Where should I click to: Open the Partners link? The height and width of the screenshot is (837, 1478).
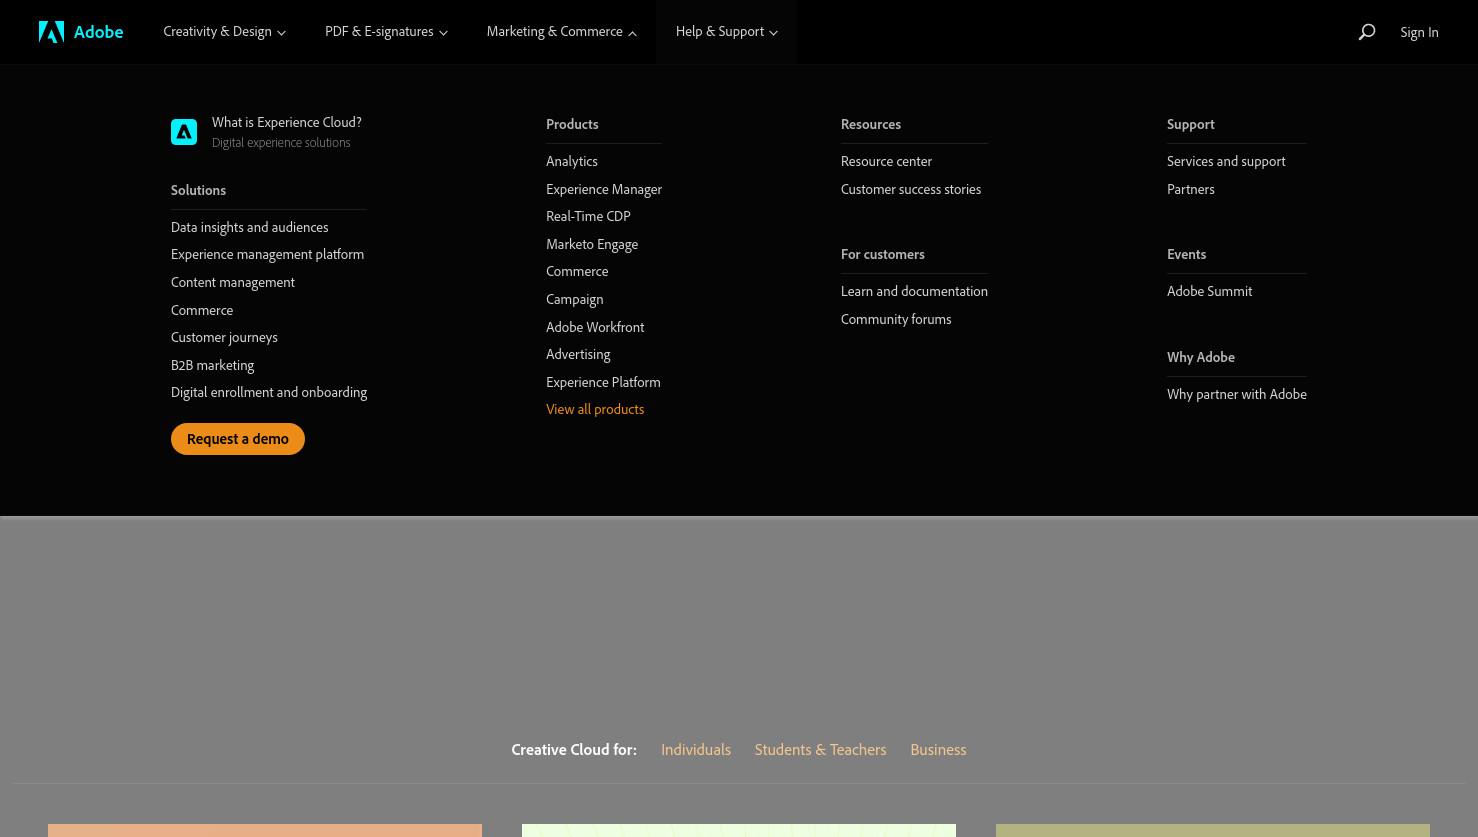click(1191, 189)
